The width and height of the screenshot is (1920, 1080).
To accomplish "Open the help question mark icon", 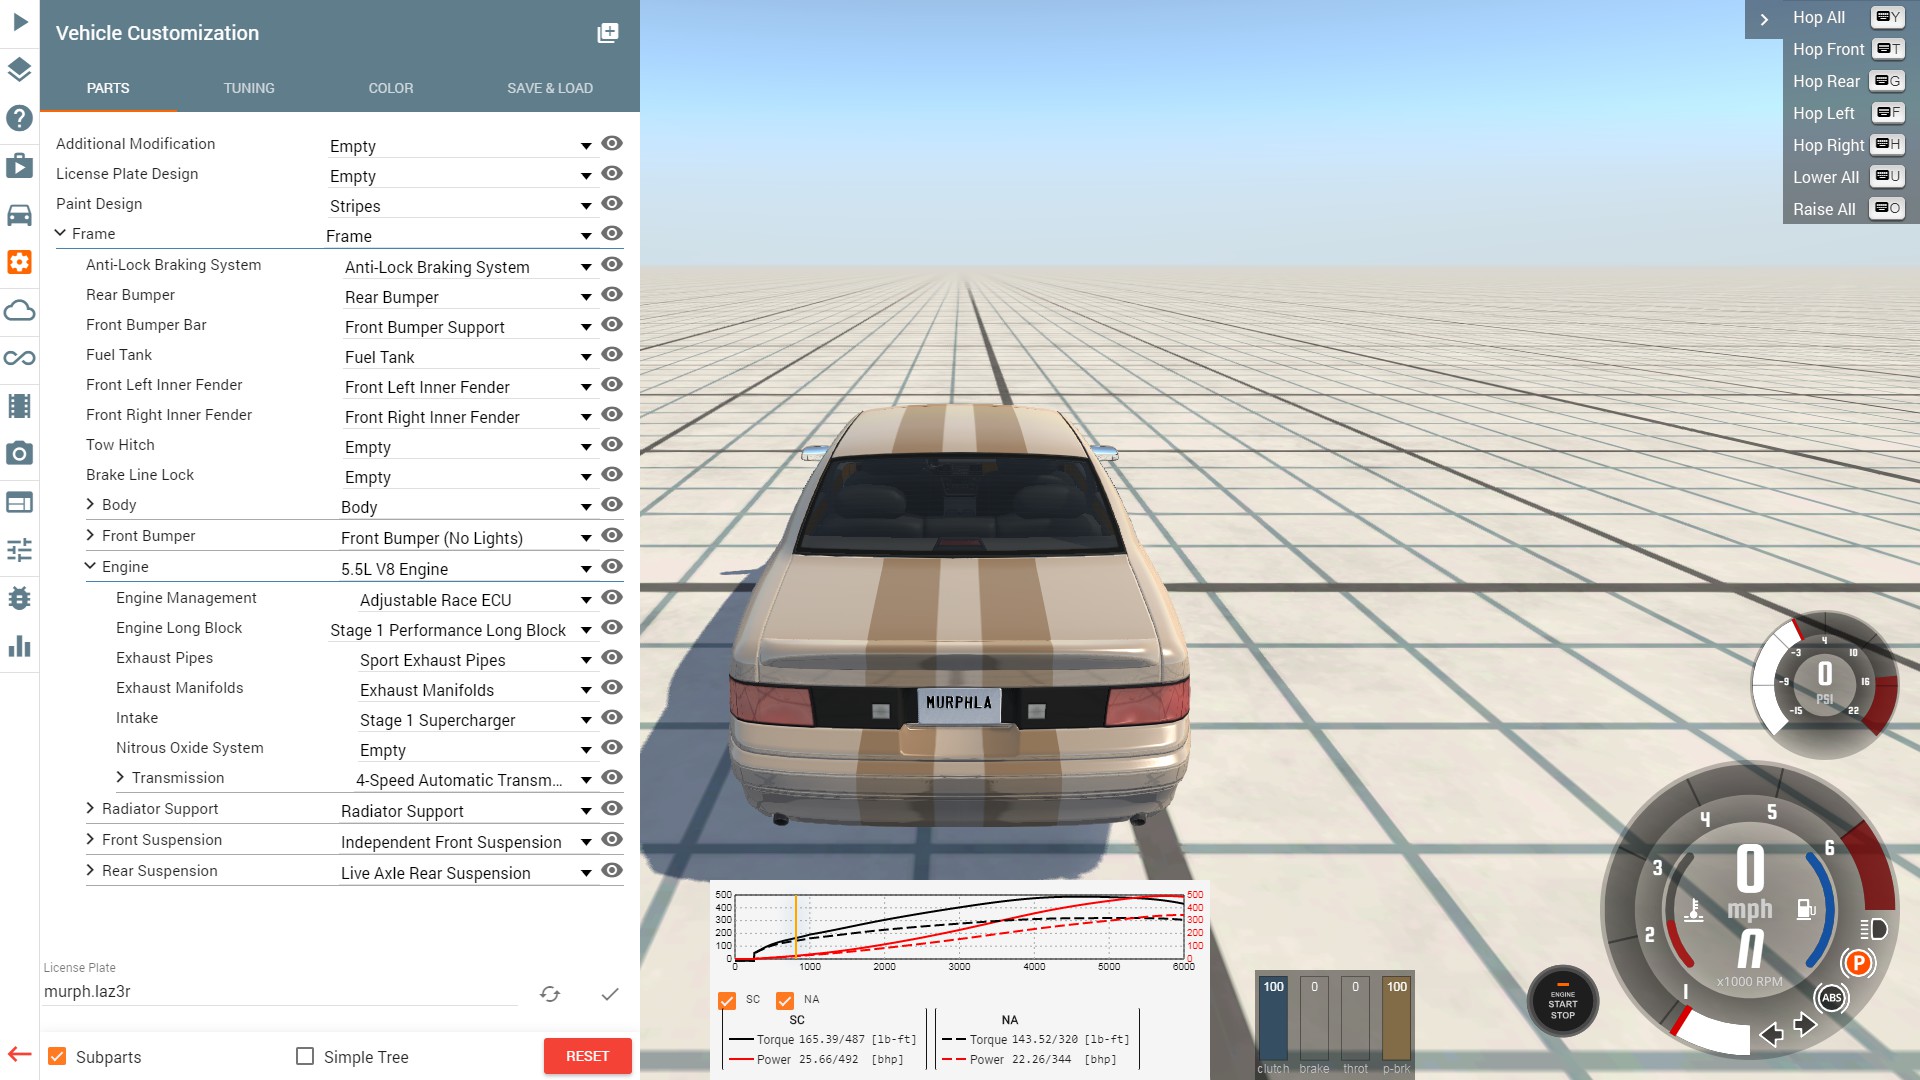I will coord(20,118).
